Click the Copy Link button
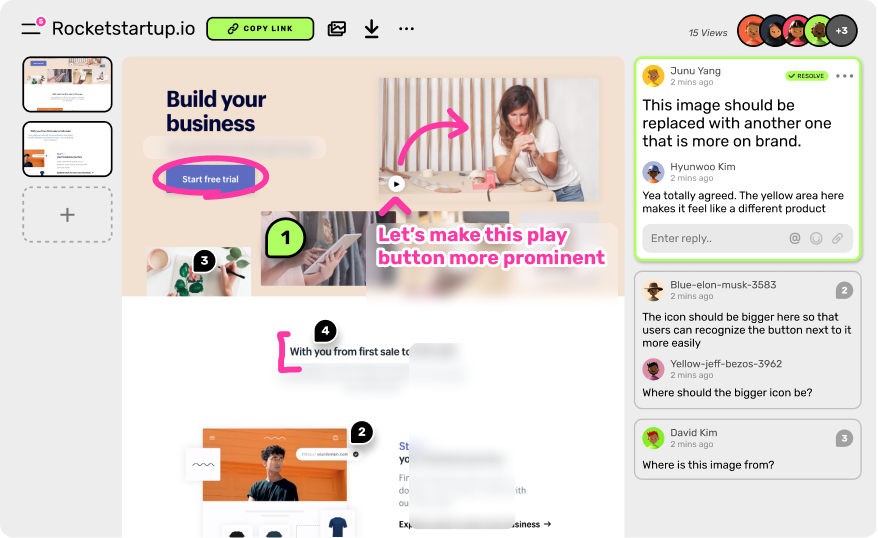 tap(260, 29)
